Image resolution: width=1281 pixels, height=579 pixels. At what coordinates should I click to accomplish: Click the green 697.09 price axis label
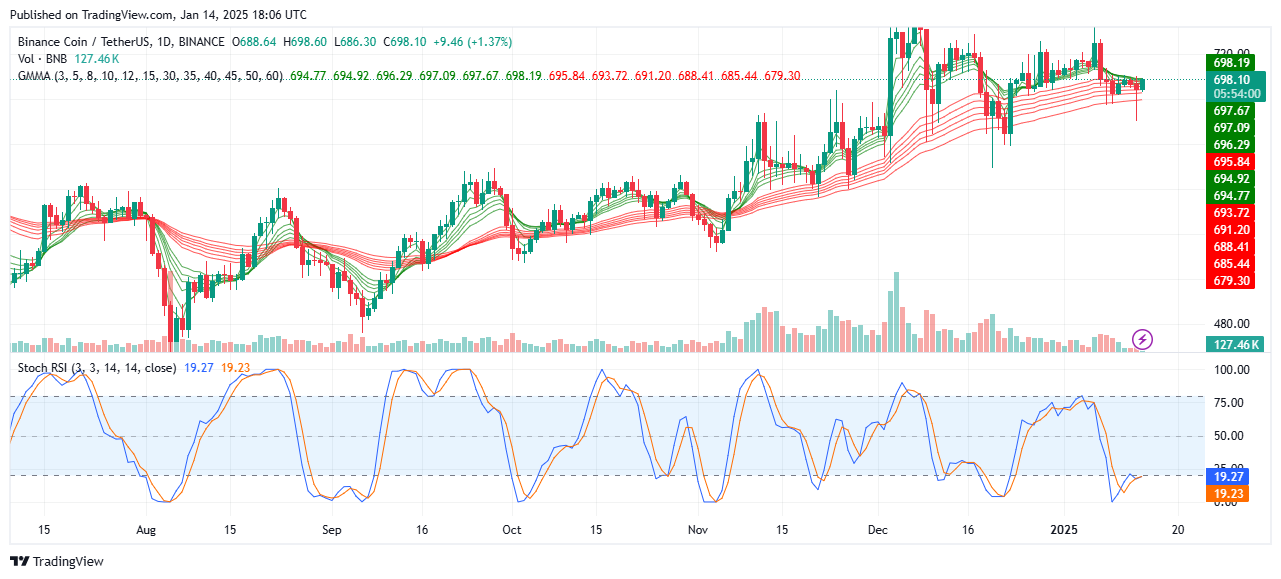point(1231,128)
